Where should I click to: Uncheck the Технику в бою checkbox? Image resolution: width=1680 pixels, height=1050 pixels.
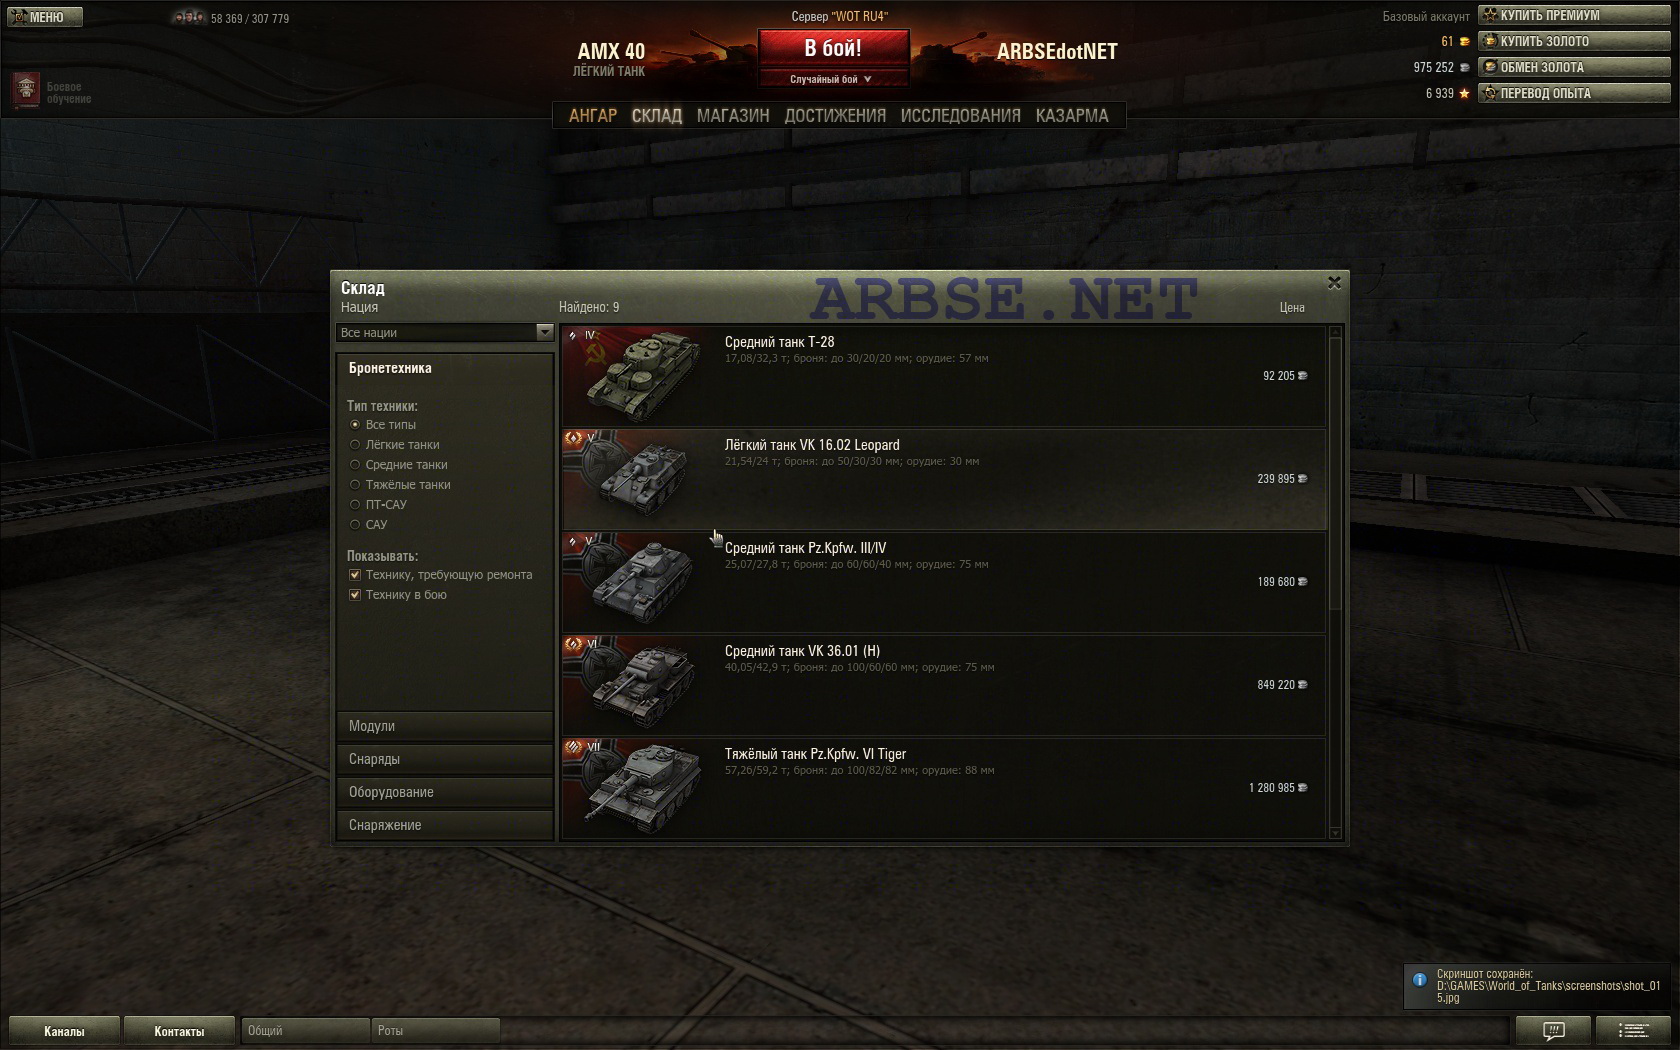tap(355, 595)
